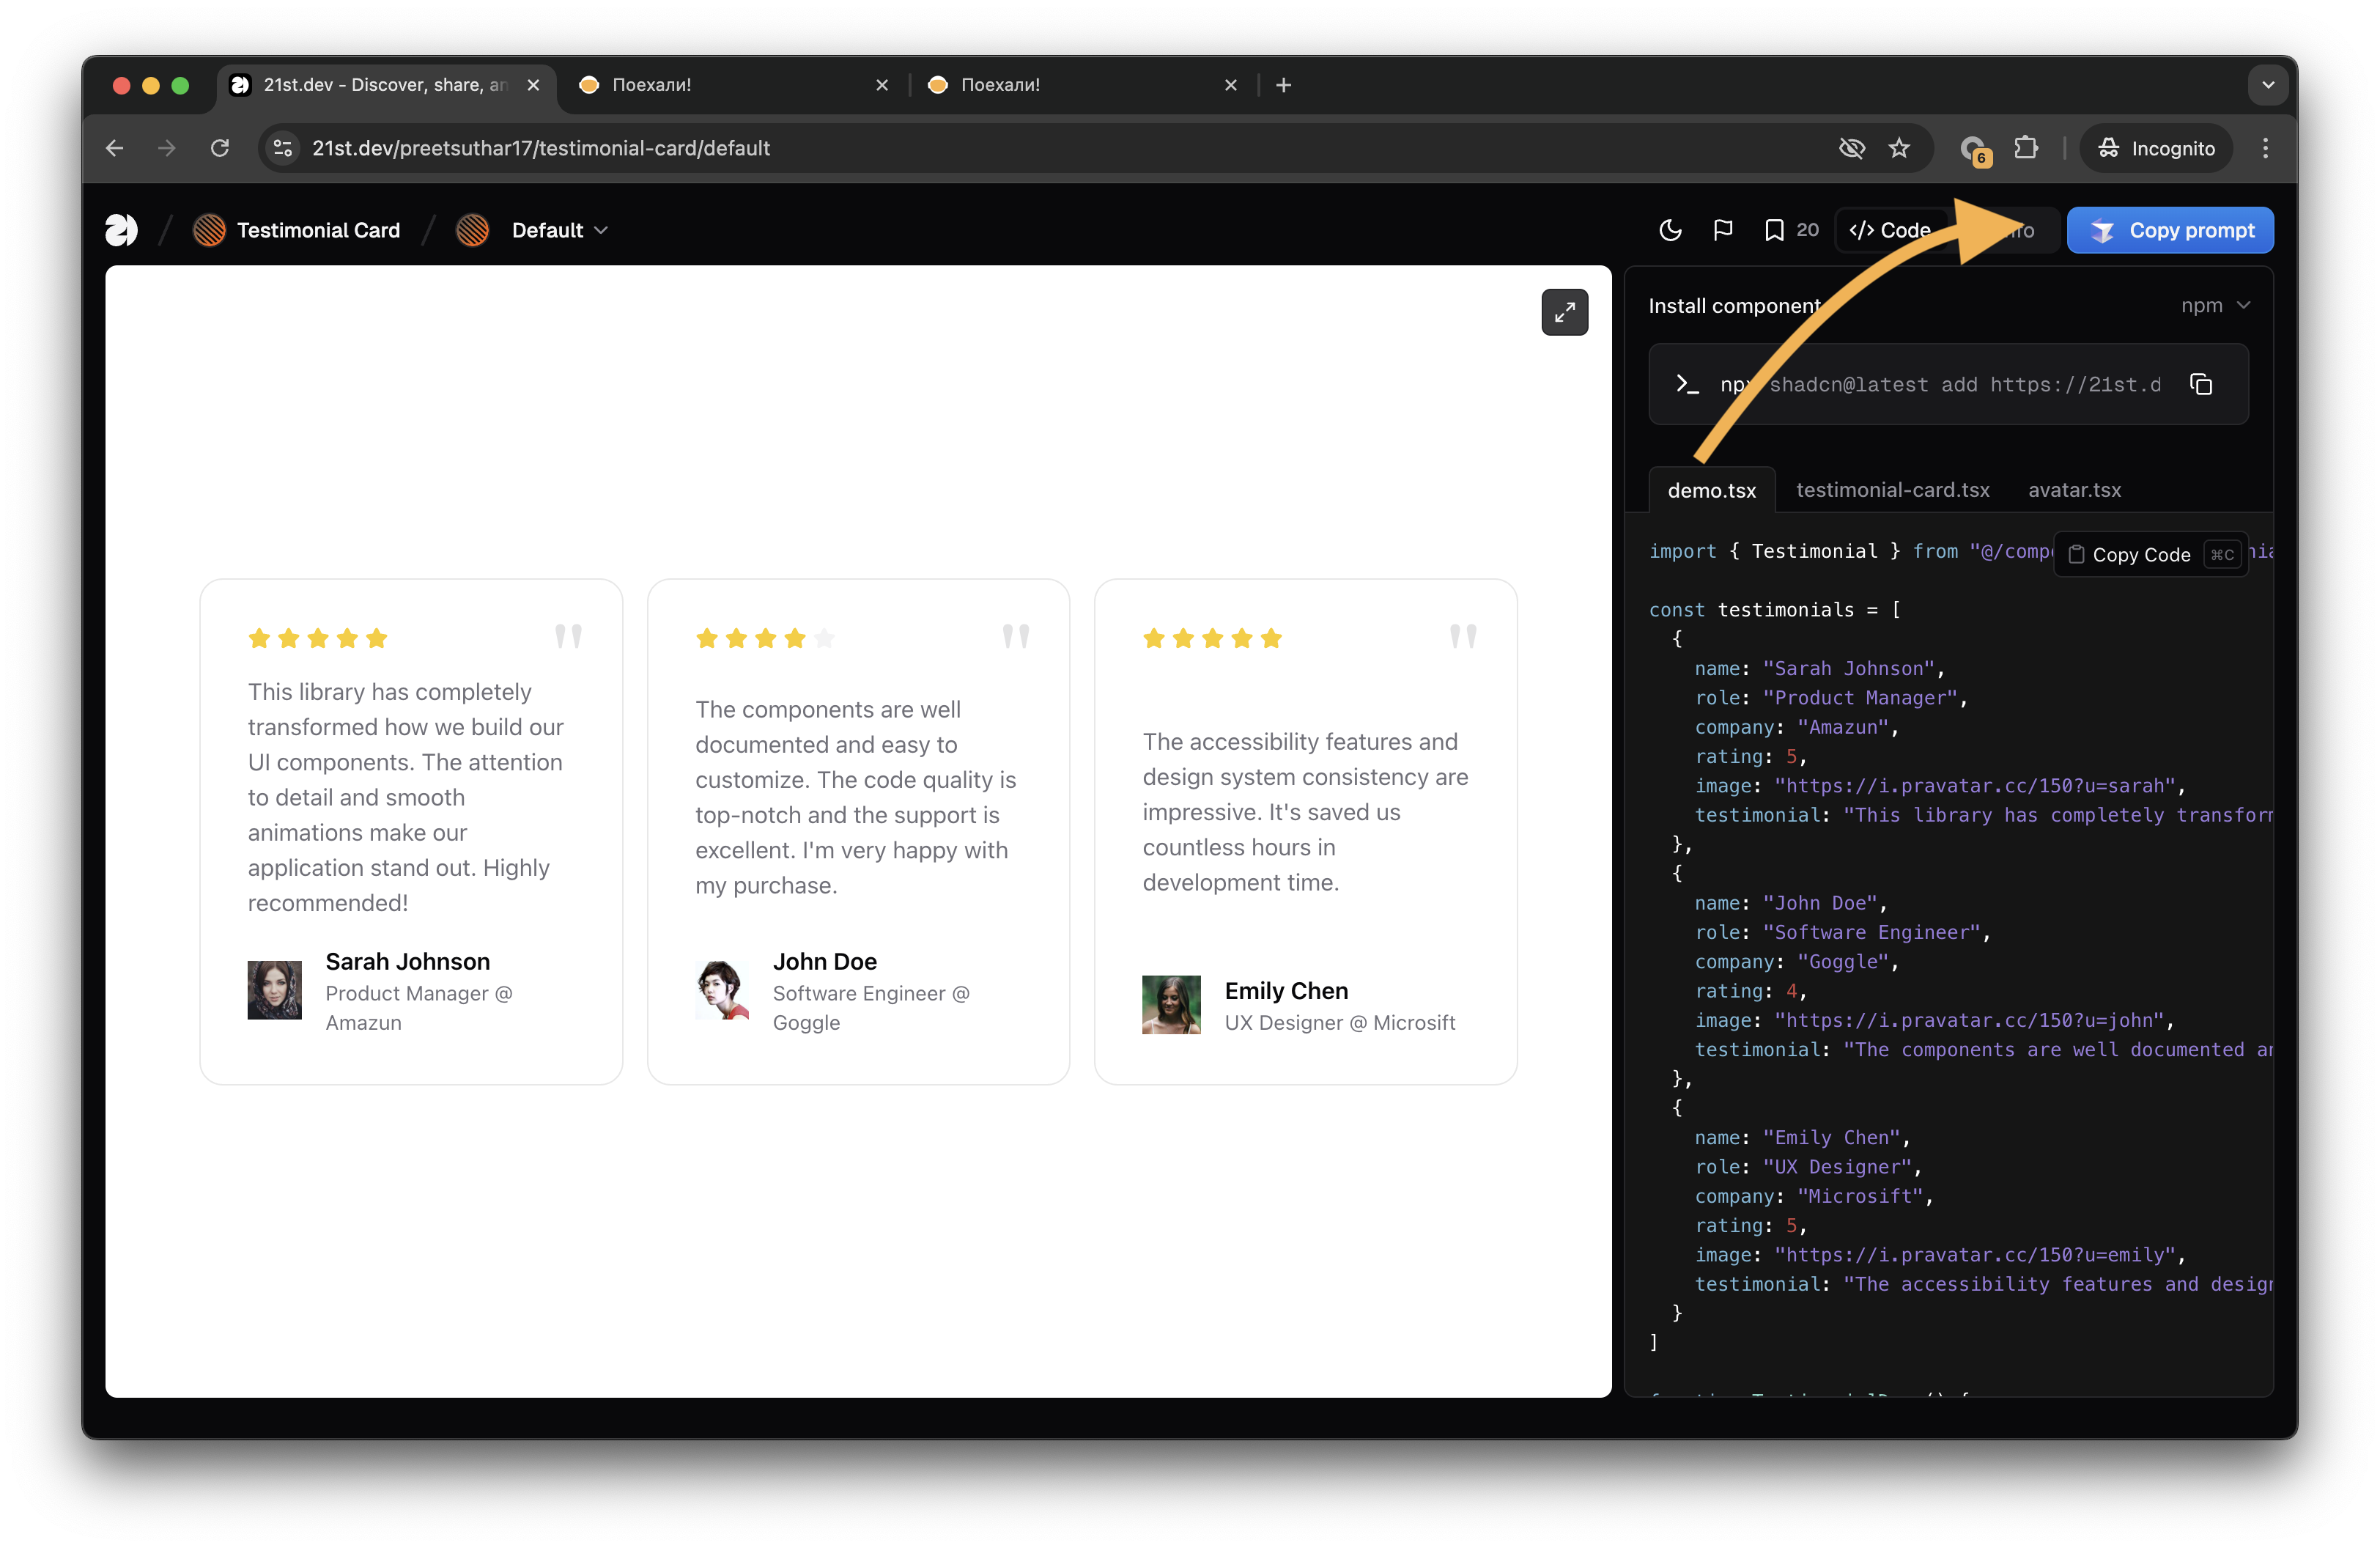The image size is (2380, 1548).
Task: Star this page as bookmark
Action: coord(1899,148)
